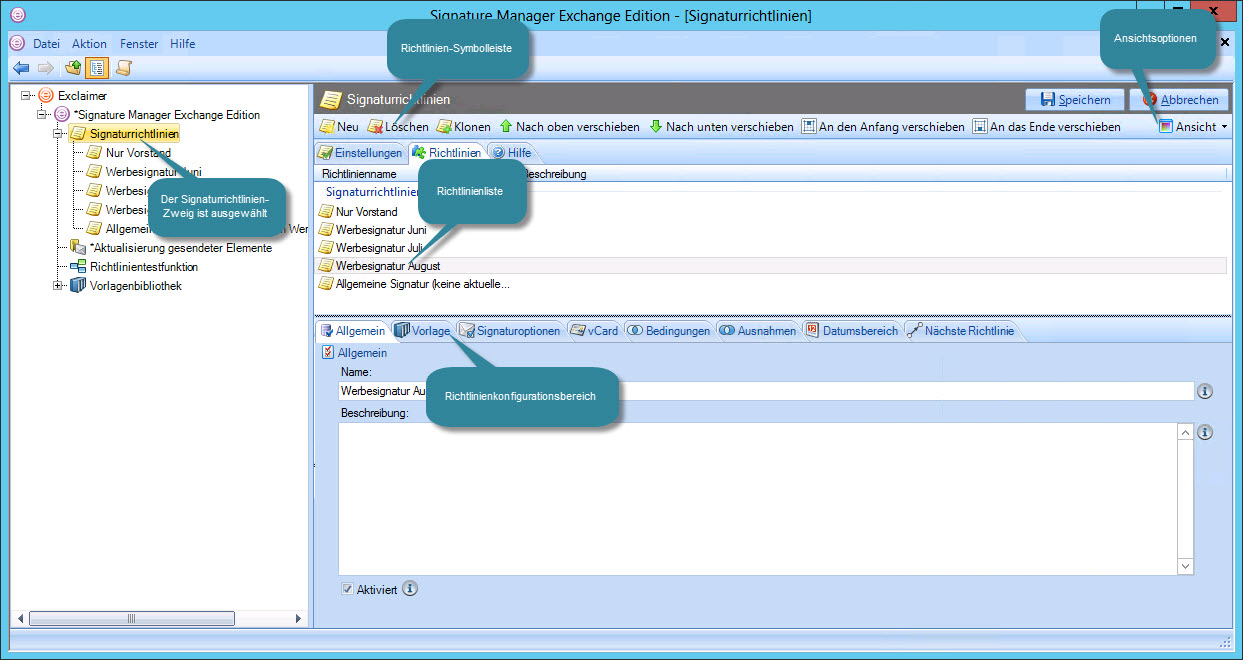
Task: Click the grey Forward arrow in the toolbar
Action: (45, 68)
